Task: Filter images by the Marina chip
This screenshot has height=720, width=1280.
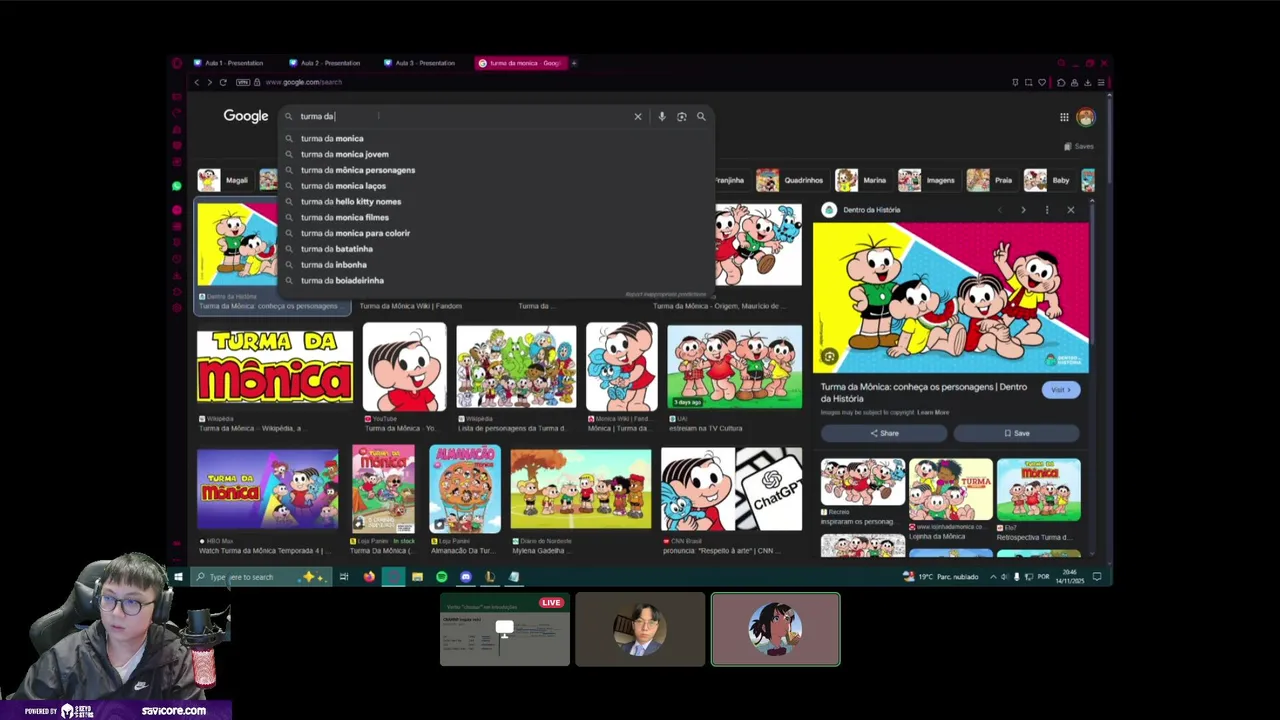Action: pyautogui.click(x=862, y=180)
